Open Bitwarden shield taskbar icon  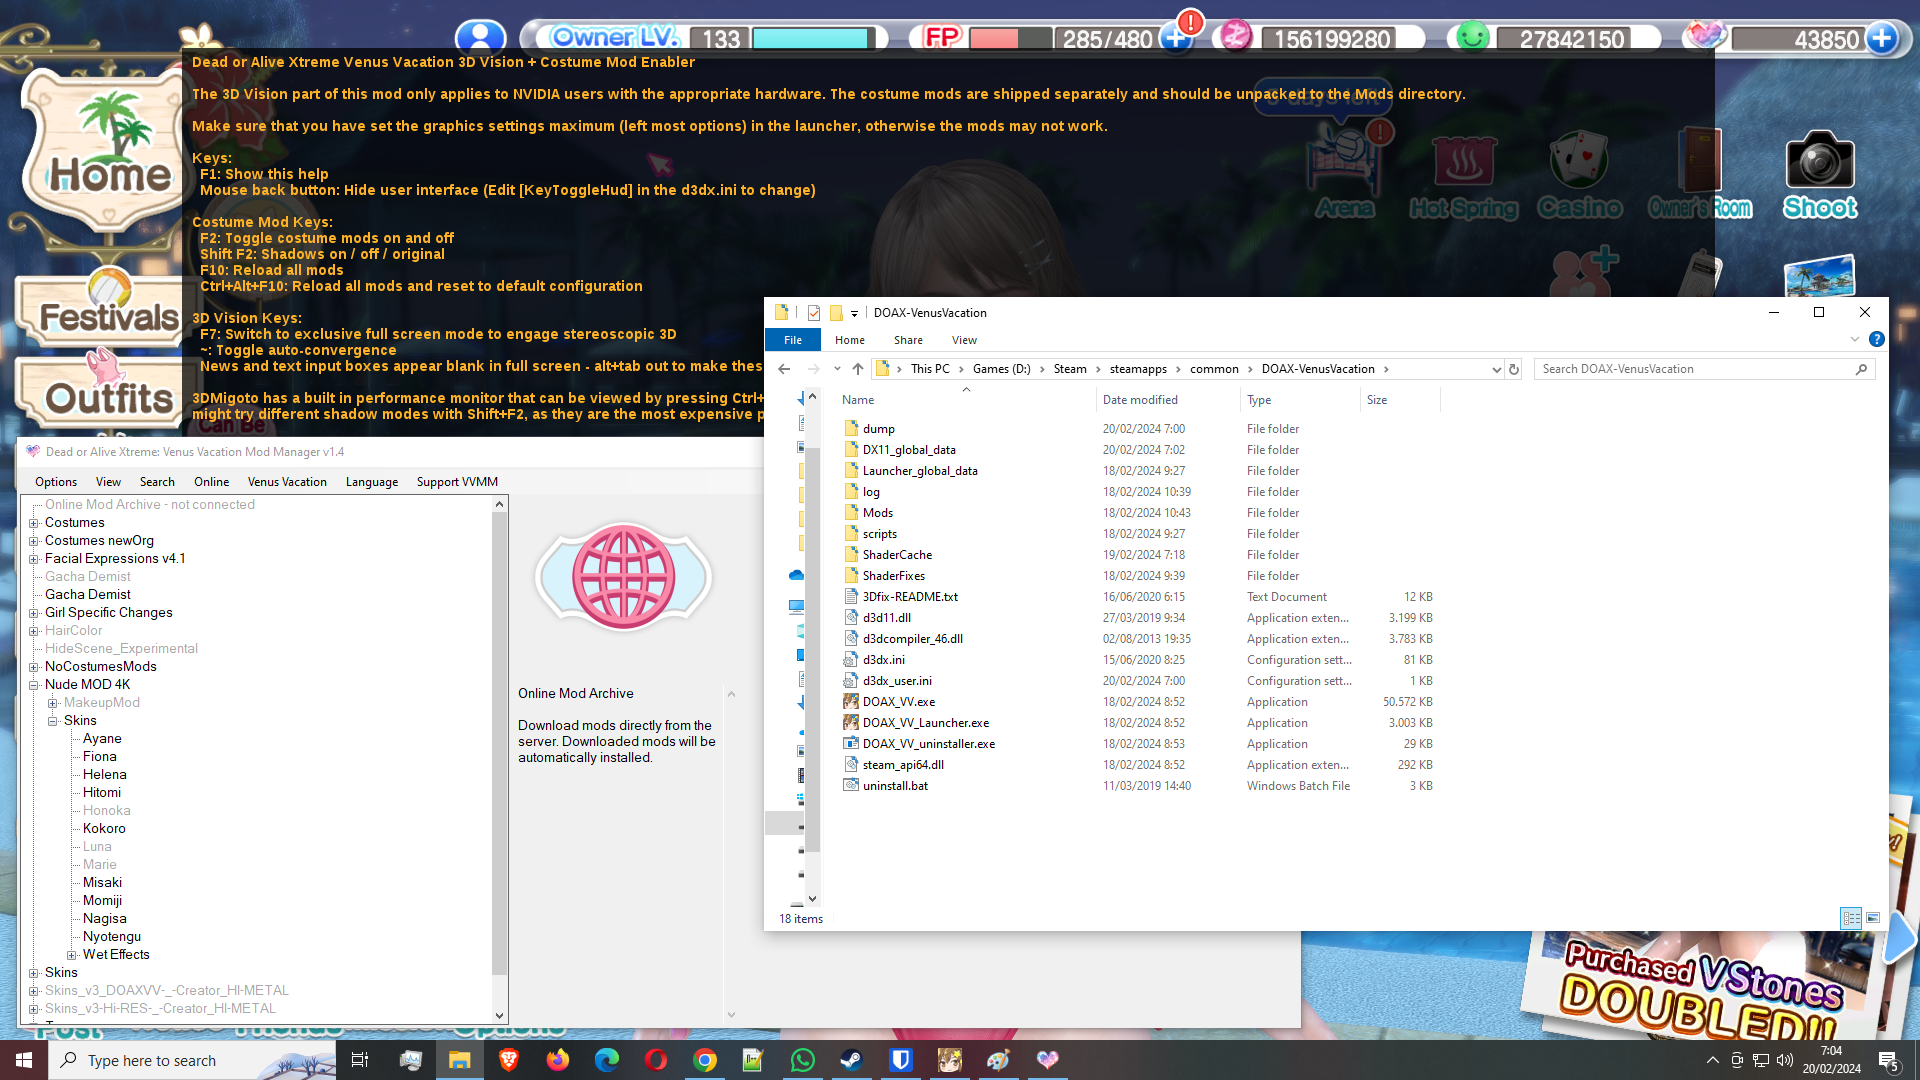click(901, 1060)
